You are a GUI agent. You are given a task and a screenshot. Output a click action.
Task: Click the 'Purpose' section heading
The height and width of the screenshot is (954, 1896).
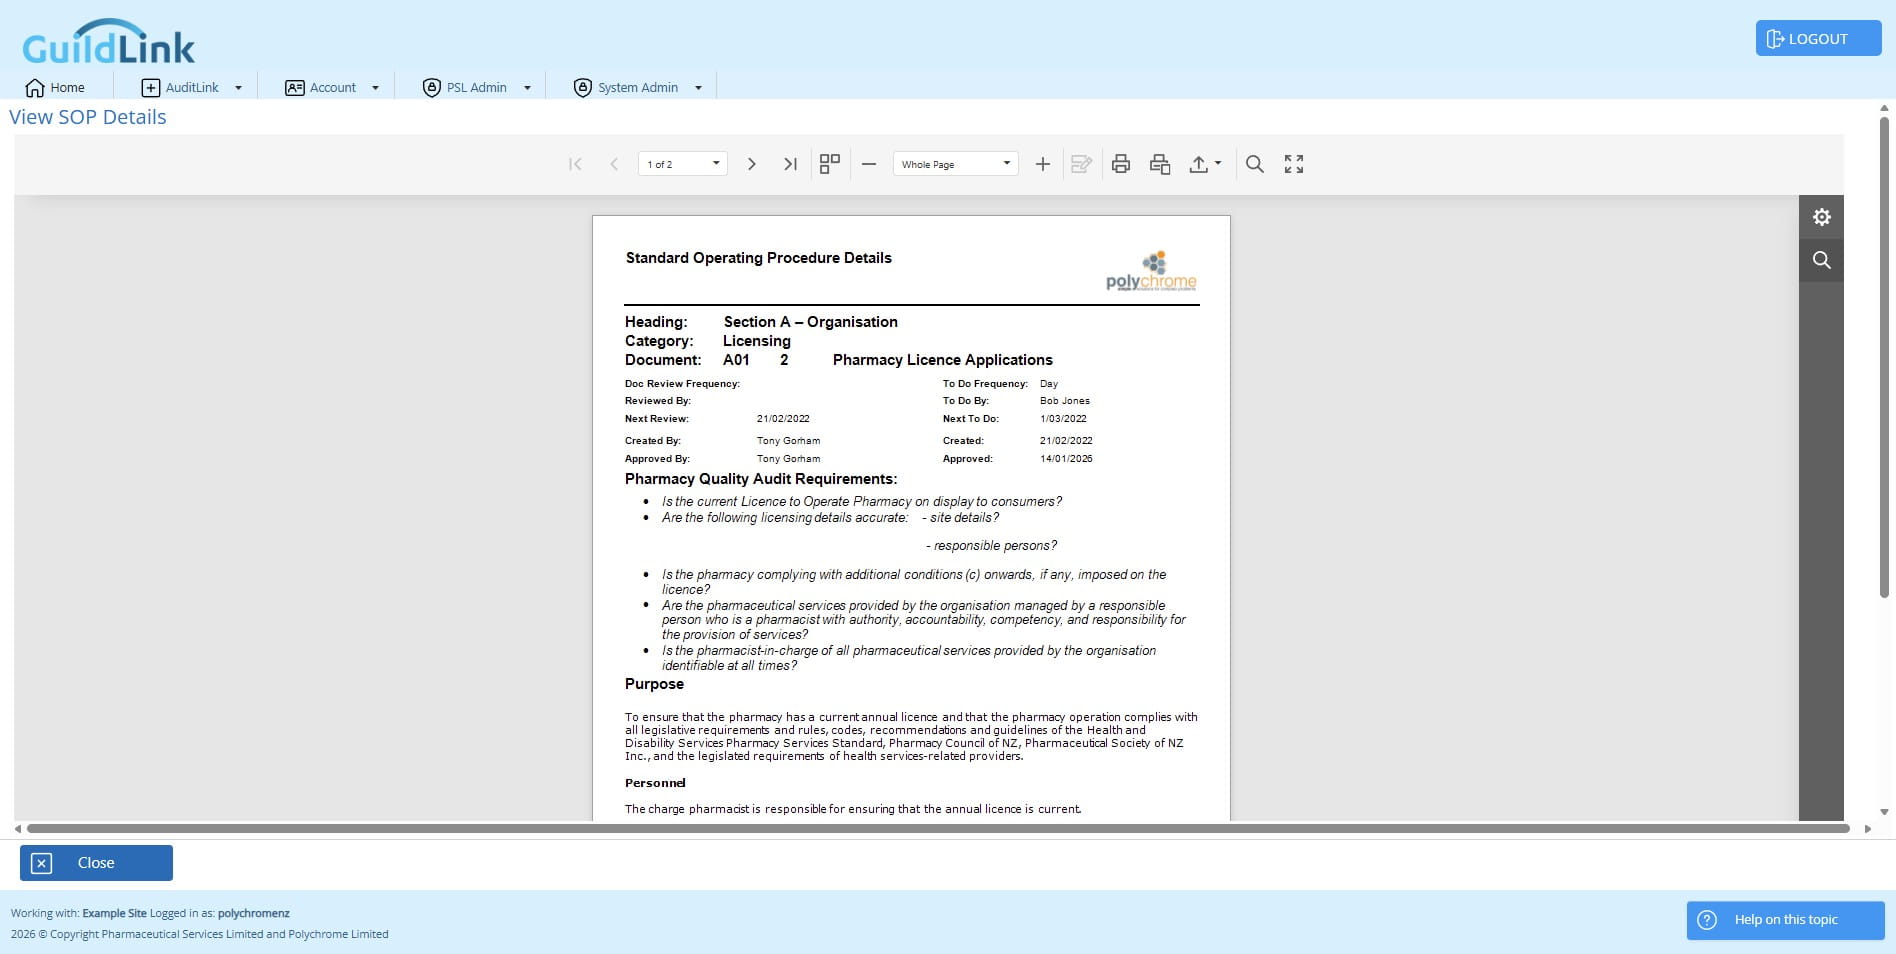[654, 684]
